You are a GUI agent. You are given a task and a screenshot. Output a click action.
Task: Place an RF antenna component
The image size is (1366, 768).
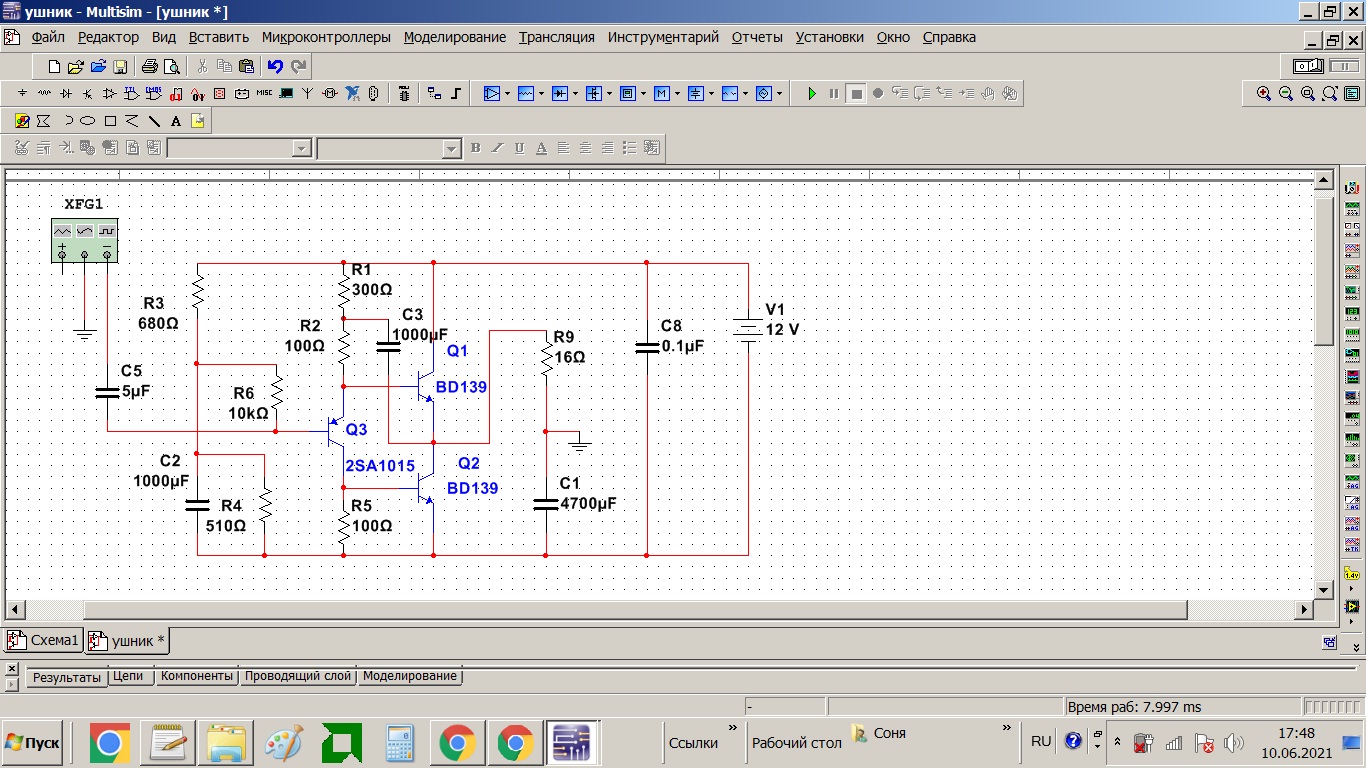click(x=308, y=93)
